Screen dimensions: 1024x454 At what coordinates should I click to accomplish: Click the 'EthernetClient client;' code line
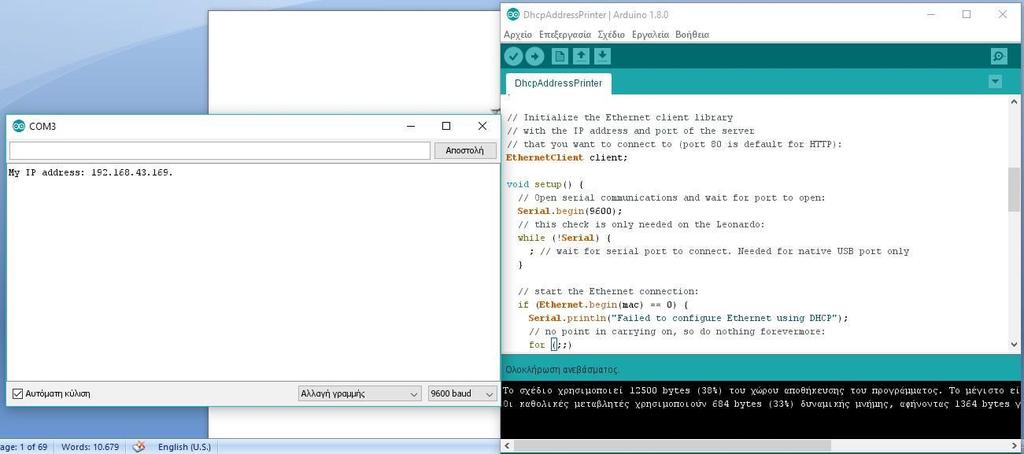click(567, 157)
